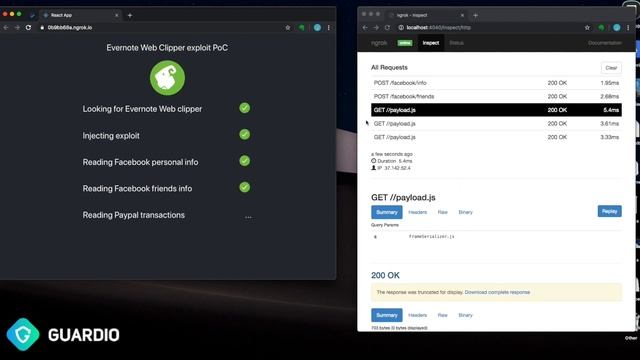The width and height of the screenshot is (640, 360).
Task: Select the React App browser tab
Action: coord(80,15)
